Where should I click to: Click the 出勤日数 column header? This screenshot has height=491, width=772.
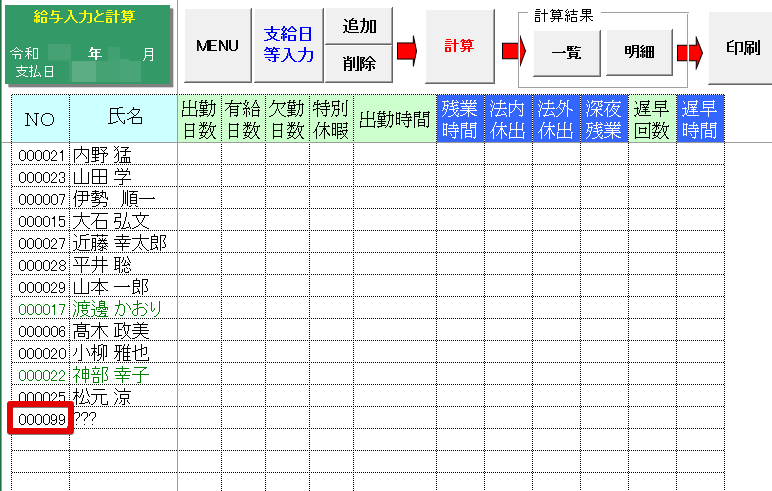199,119
